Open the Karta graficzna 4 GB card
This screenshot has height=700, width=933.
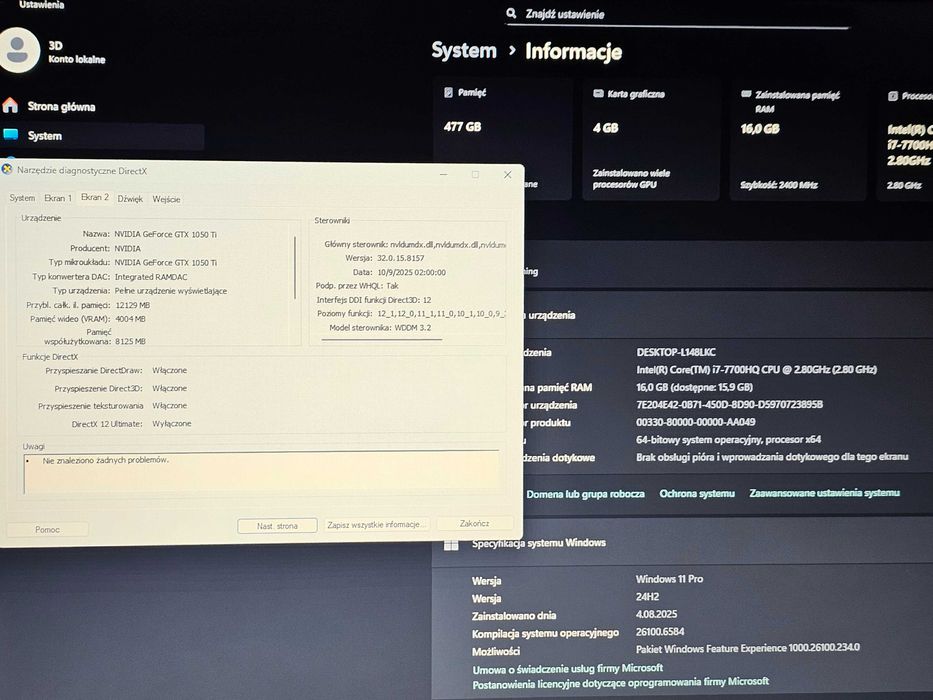(x=650, y=140)
